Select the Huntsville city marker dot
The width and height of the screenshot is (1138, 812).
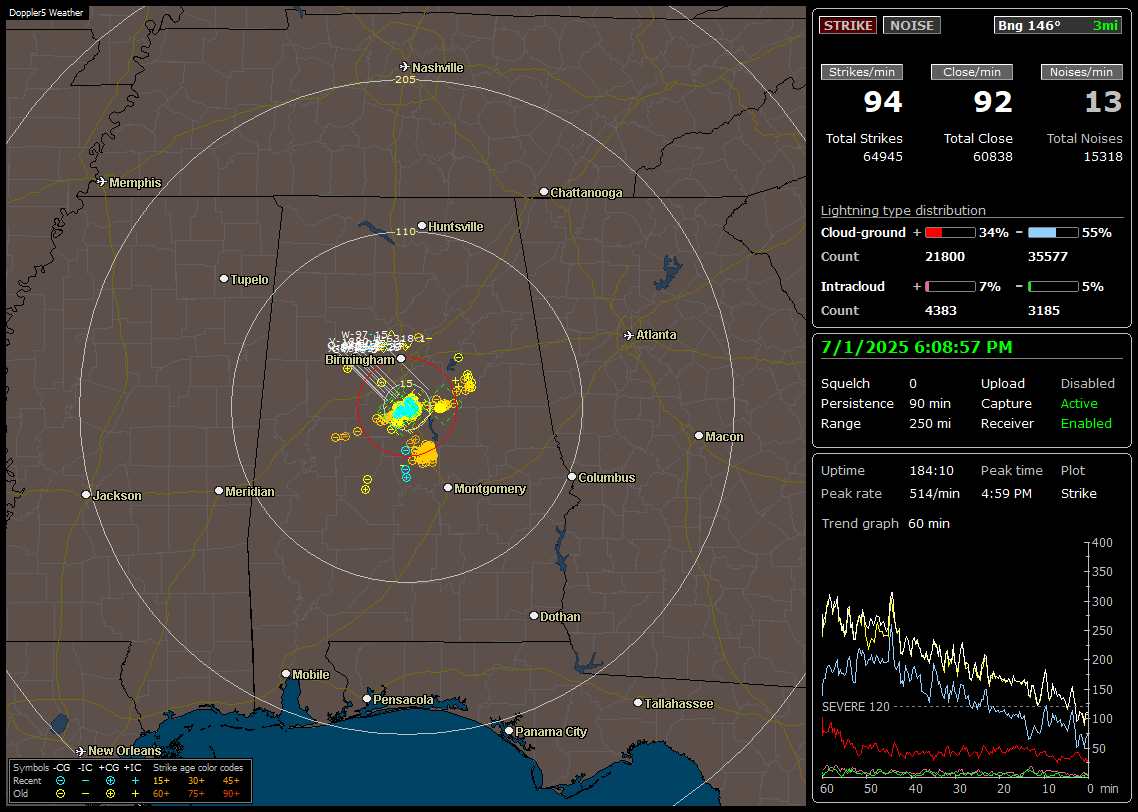pyautogui.click(x=422, y=226)
